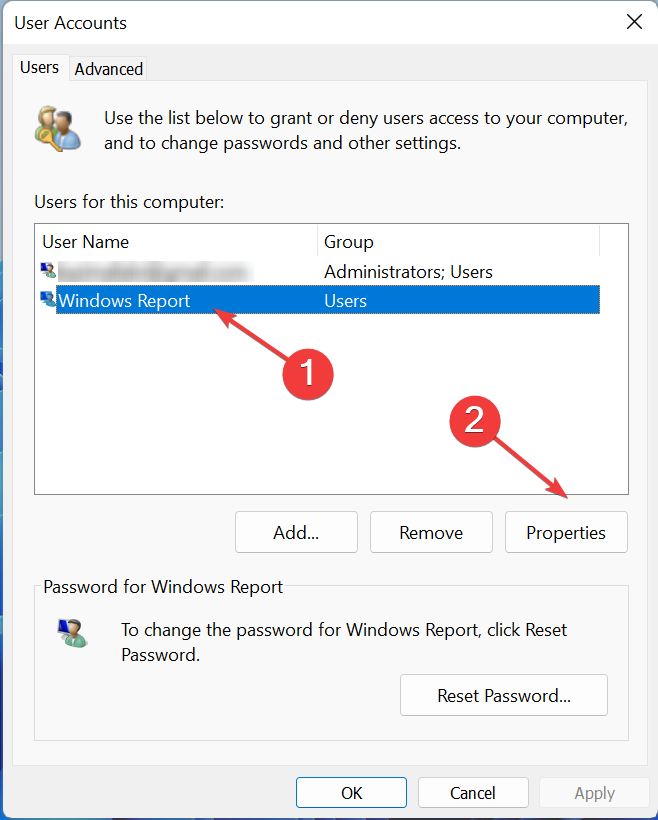This screenshot has width=658, height=820.
Task: Close the User Accounts dialog
Action: pyautogui.click(x=634, y=22)
